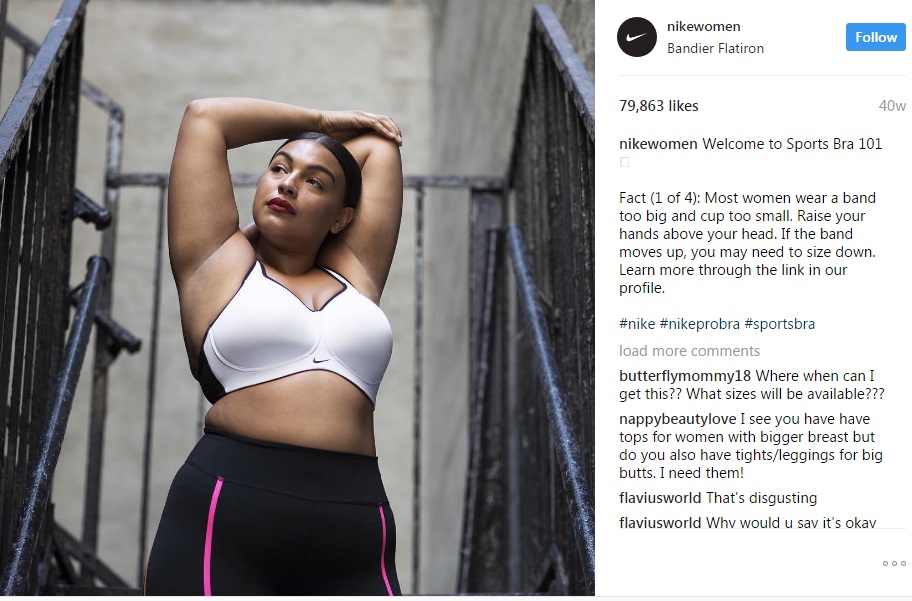Click the broken emoji box under caption
912x601 pixels.
(x=624, y=162)
